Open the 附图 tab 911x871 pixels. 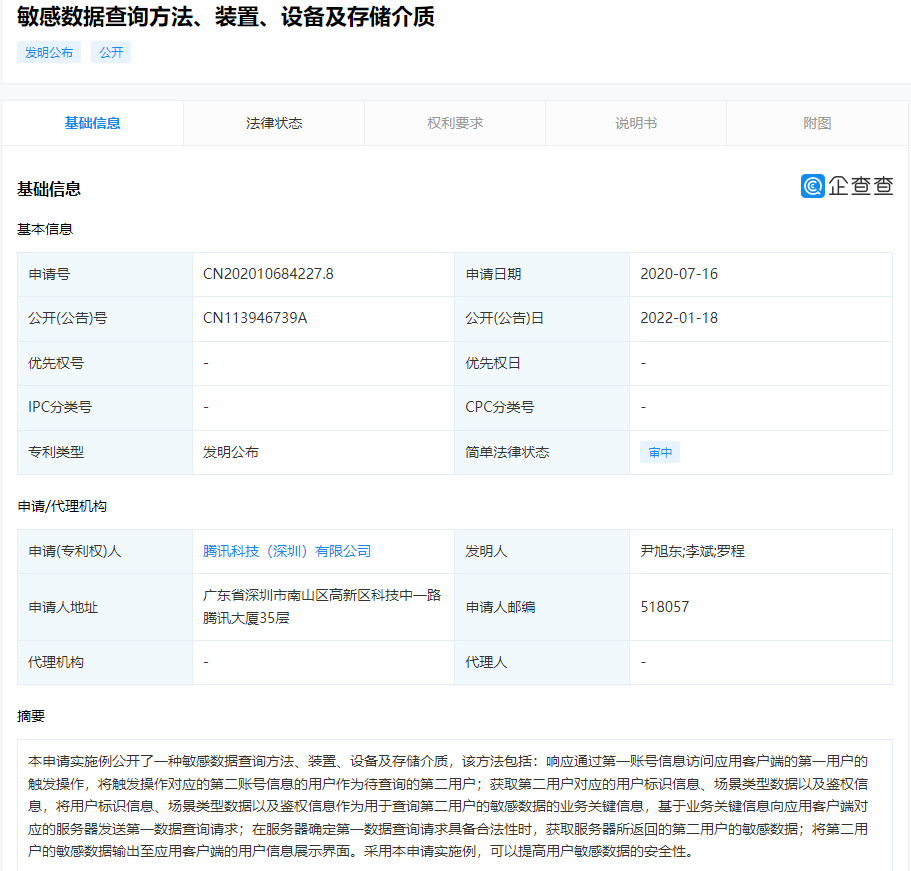click(x=817, y=122)
